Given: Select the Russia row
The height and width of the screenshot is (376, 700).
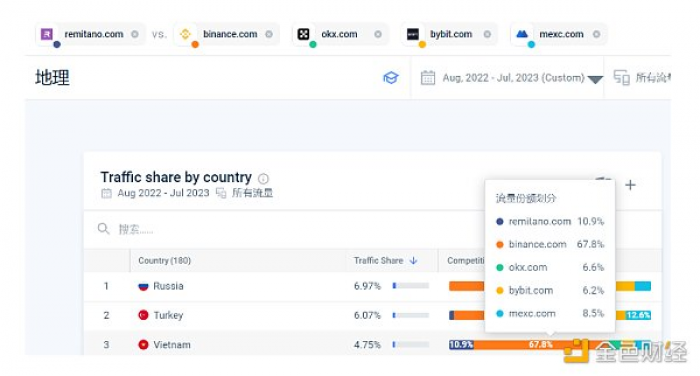Looking at the screenshot, I should pos(372,286).
